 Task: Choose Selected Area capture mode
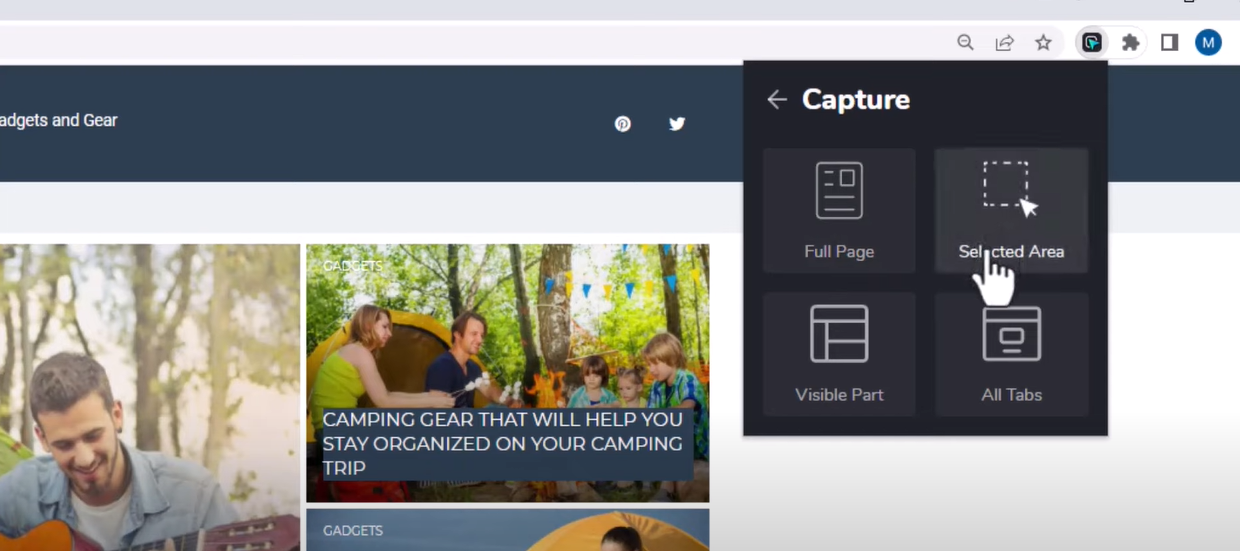click(1011, 211)
